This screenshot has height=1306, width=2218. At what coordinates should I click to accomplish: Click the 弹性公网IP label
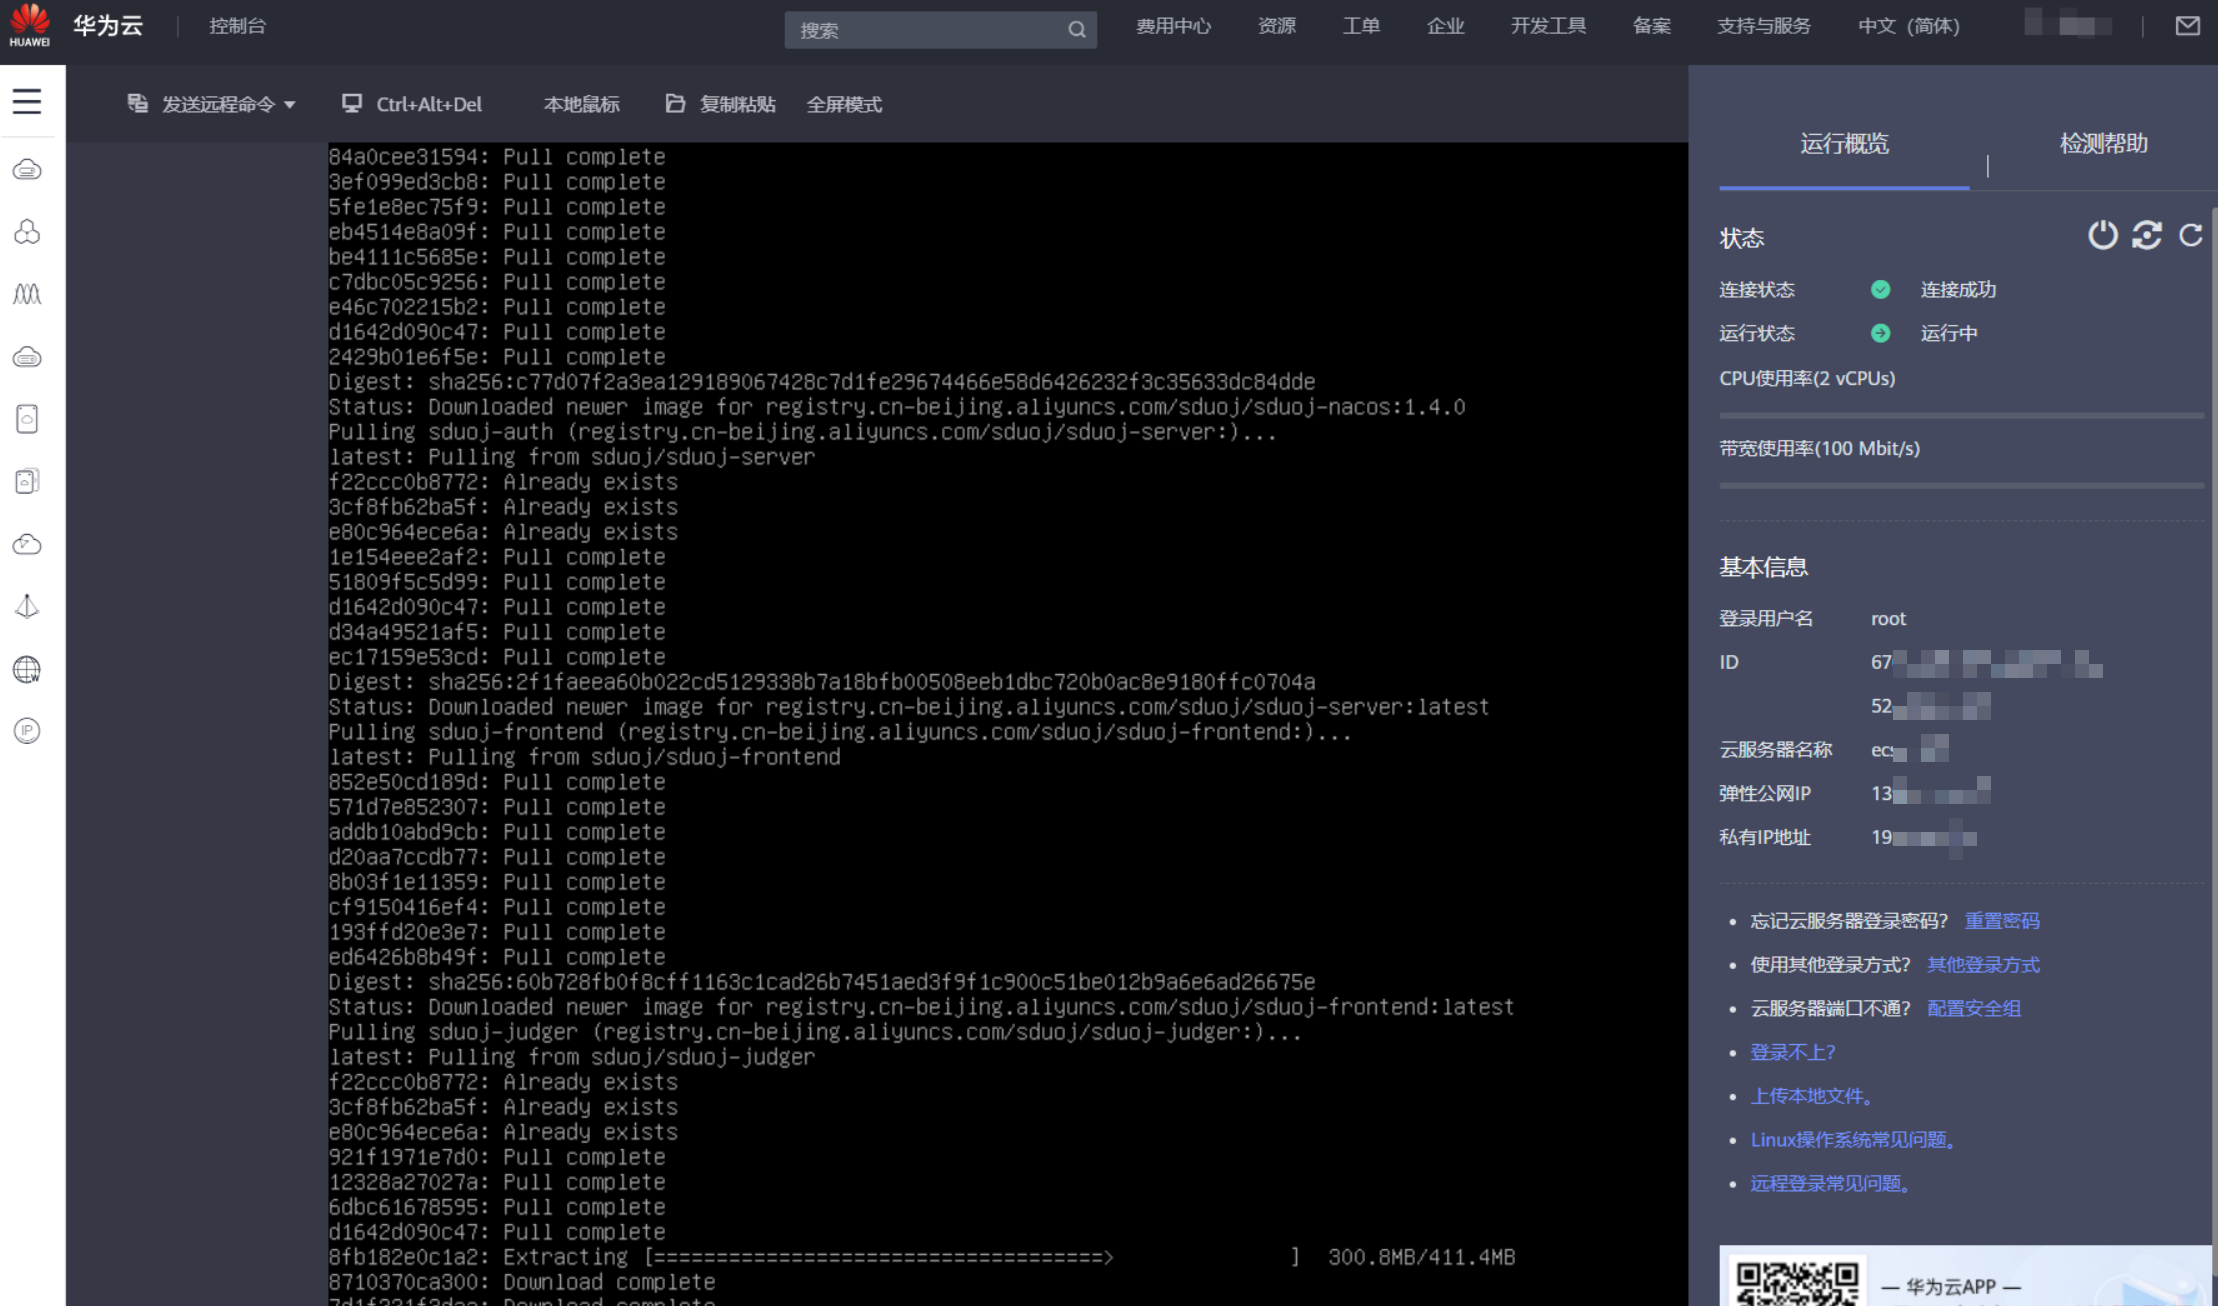[x=1764, y=794]
